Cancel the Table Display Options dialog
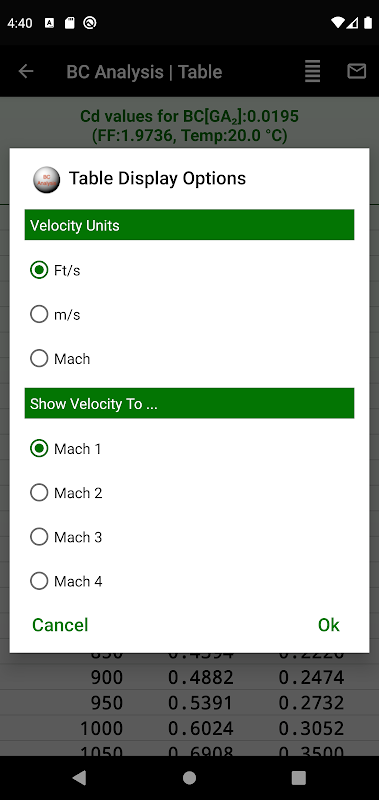This screenshot has width=379, height=800. [x=60, y=625]
